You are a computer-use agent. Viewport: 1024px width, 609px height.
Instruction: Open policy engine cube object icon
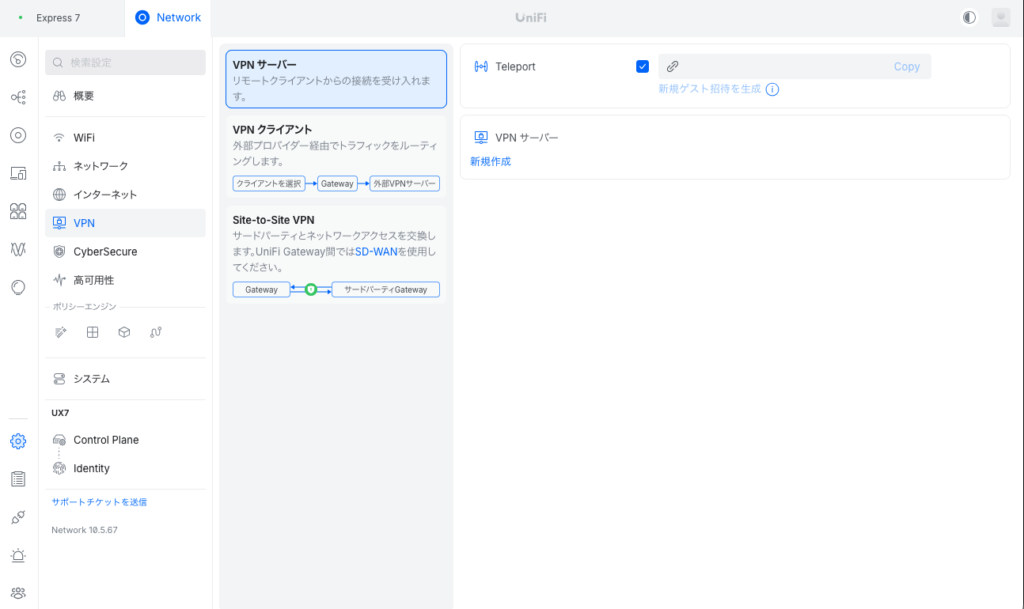(x=124, y=332)
